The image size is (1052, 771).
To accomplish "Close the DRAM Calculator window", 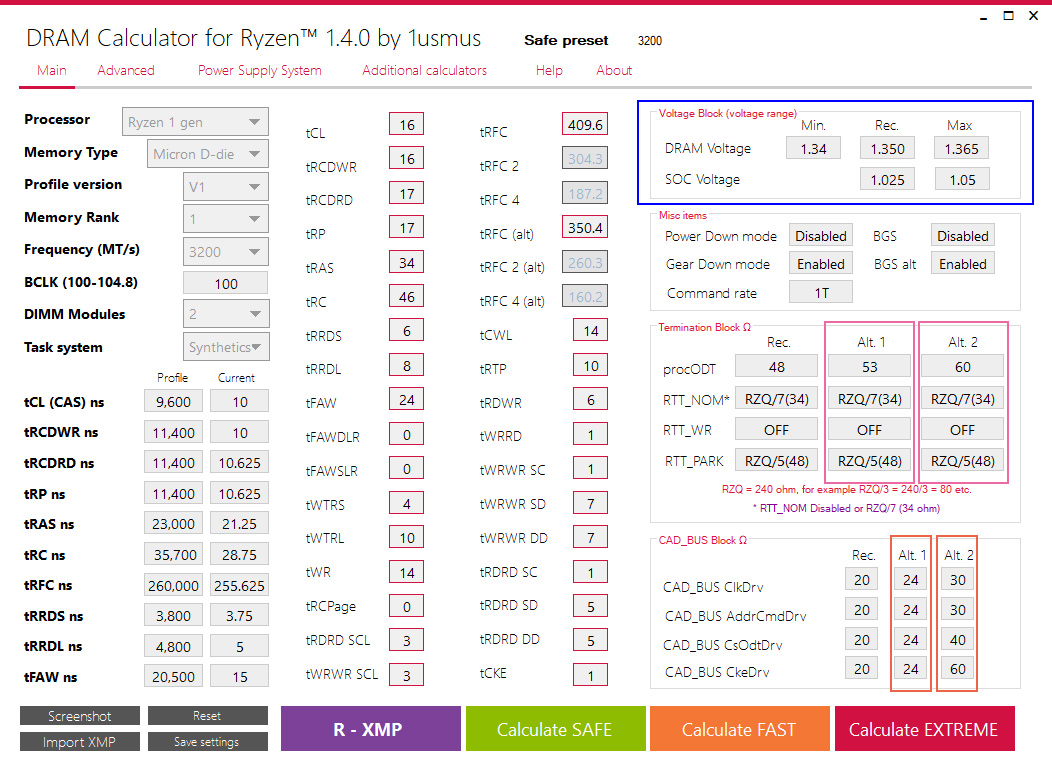I will click(x=1034, y=15).
